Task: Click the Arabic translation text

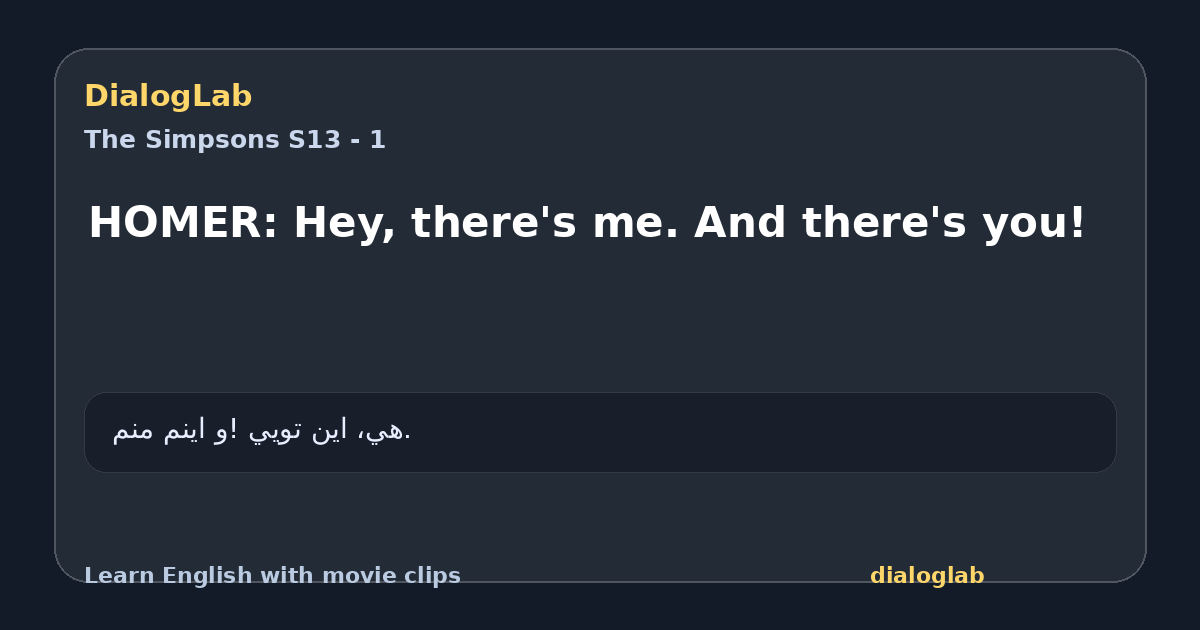Action: tap(262, 431)
